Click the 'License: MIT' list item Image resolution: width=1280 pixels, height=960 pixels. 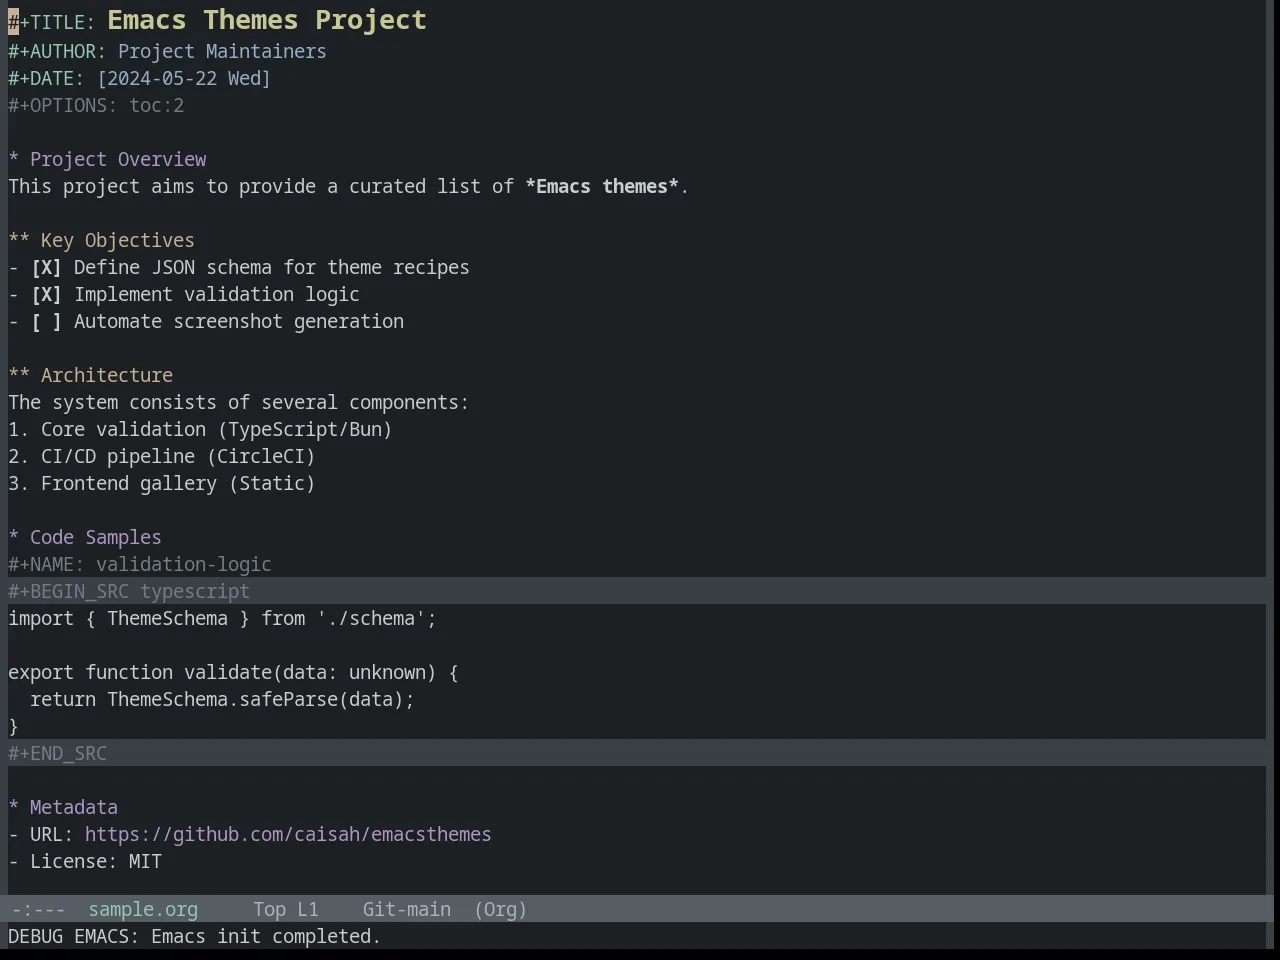[x=85, y=861]
